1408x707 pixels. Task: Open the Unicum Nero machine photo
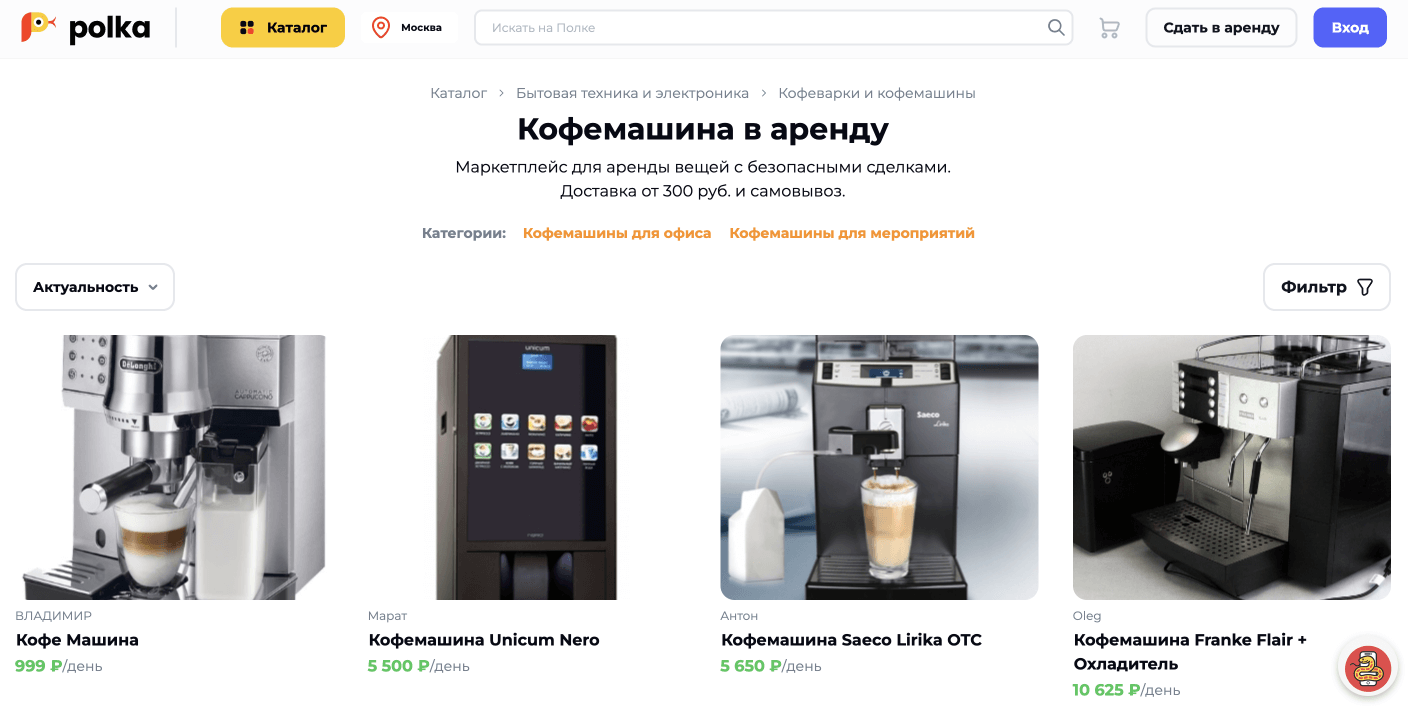pyautogui.click(x=527, y=467)
